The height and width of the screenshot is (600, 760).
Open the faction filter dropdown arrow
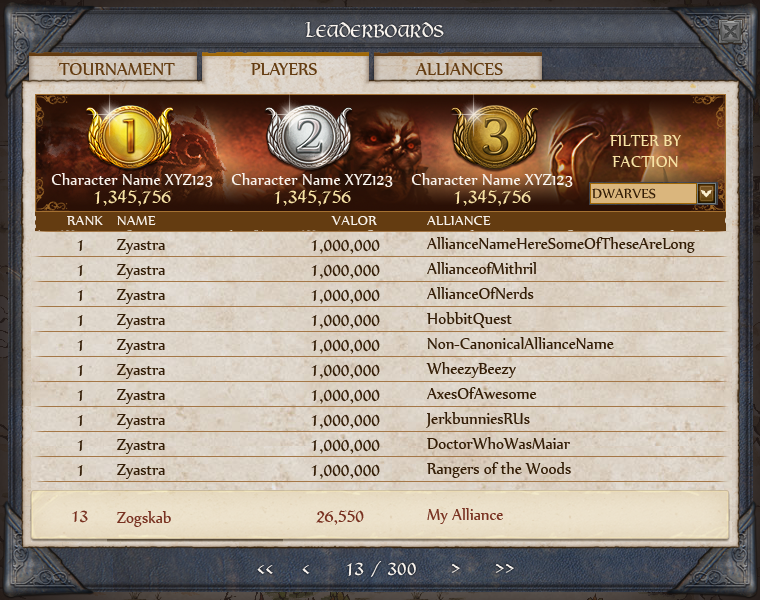(706, 193)
